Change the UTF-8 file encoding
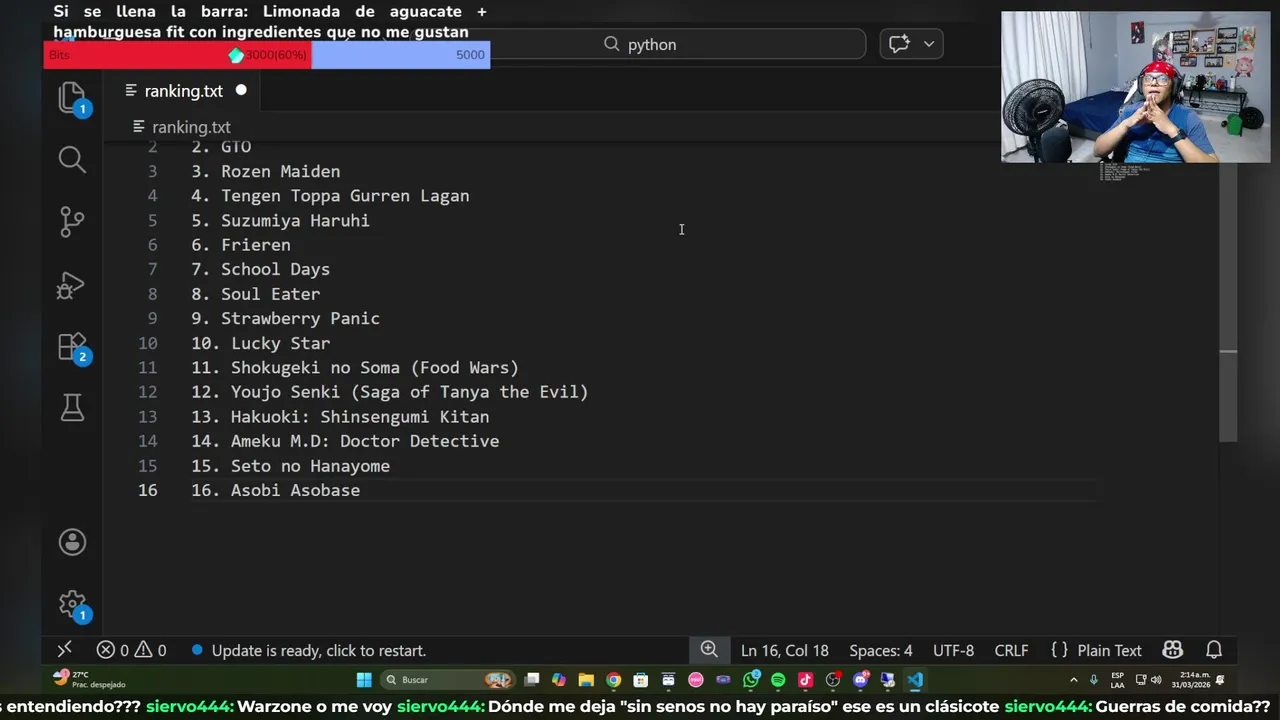The image size is (1280, 720). pos(953,650)
